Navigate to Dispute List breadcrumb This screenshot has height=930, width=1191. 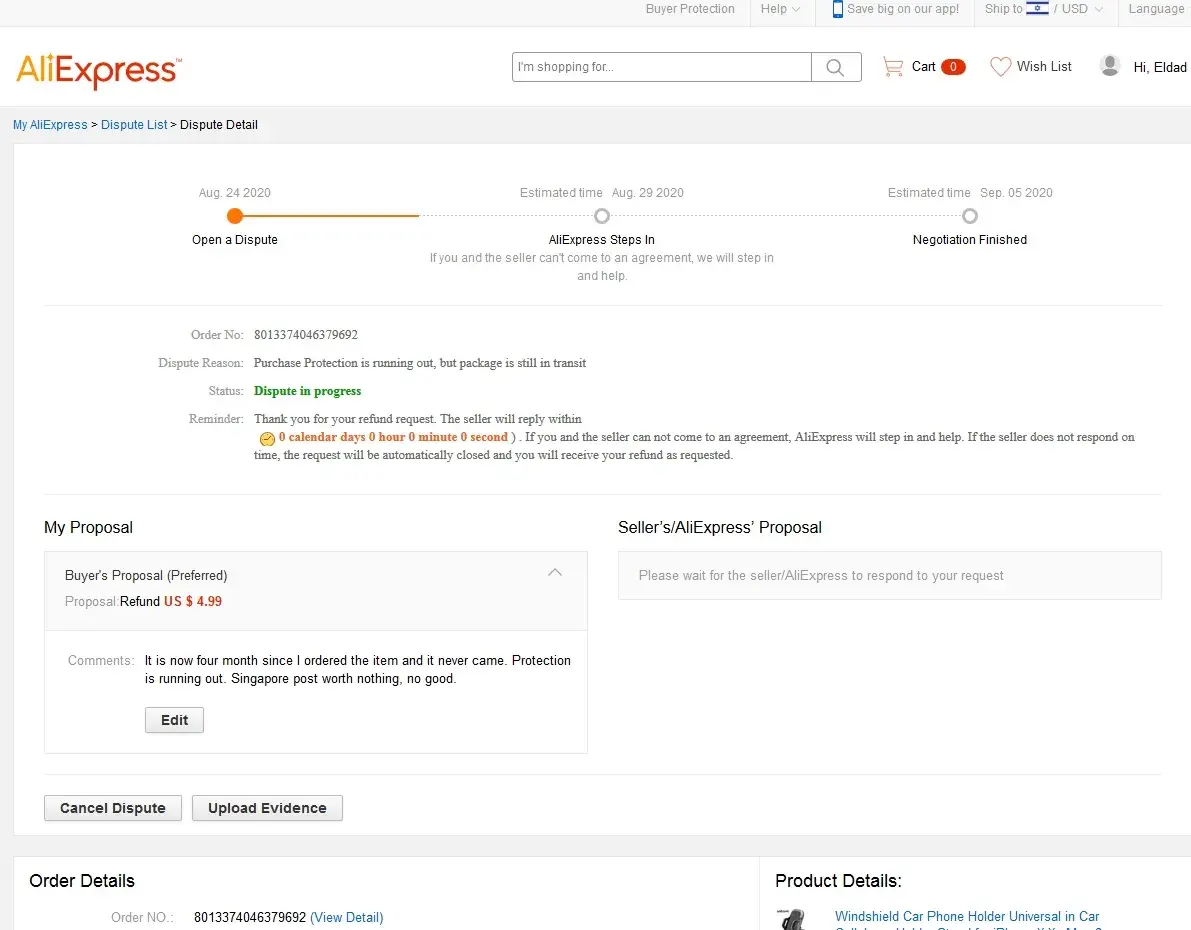[x=134, y=125]
